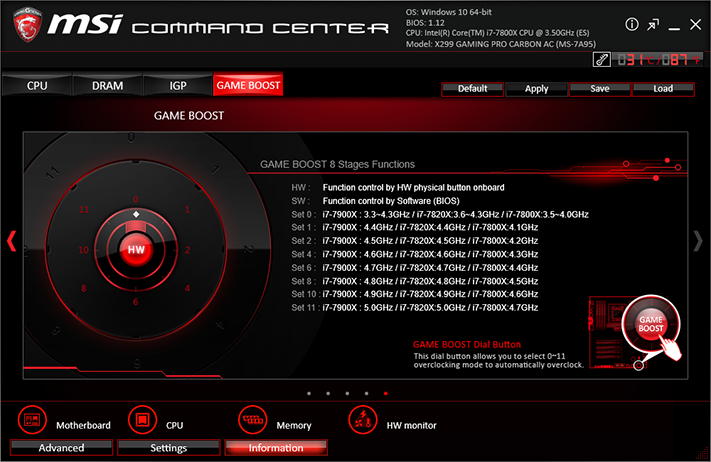Close the Command Center window
The image size is (711, 462).
[x=696, y=24]
